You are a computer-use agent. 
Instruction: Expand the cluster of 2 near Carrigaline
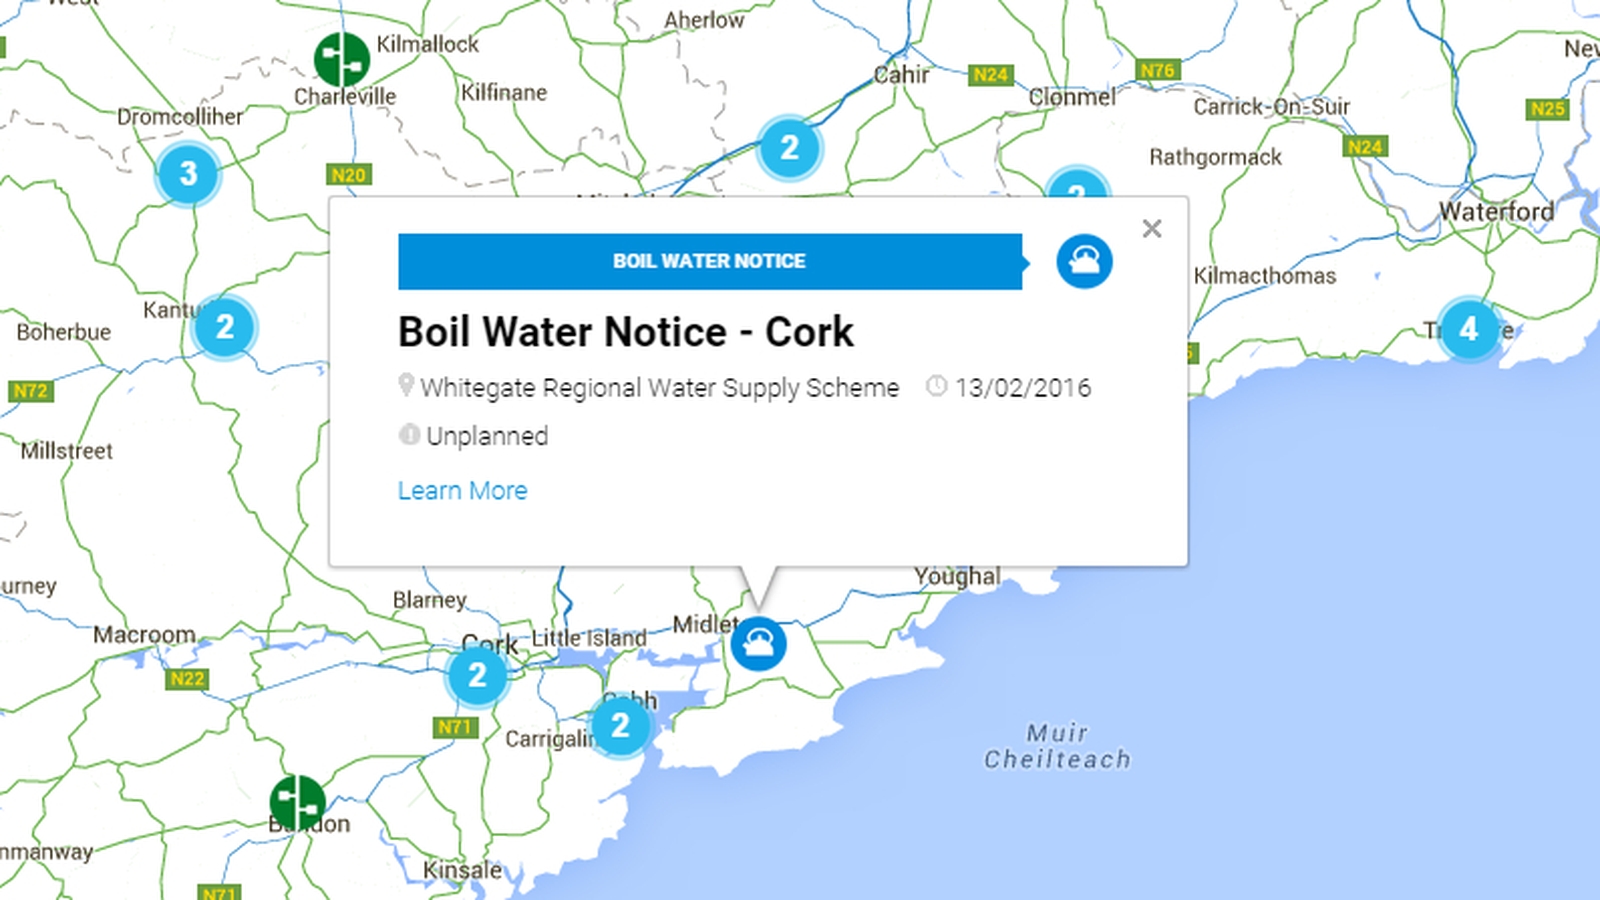pos(621,729)
